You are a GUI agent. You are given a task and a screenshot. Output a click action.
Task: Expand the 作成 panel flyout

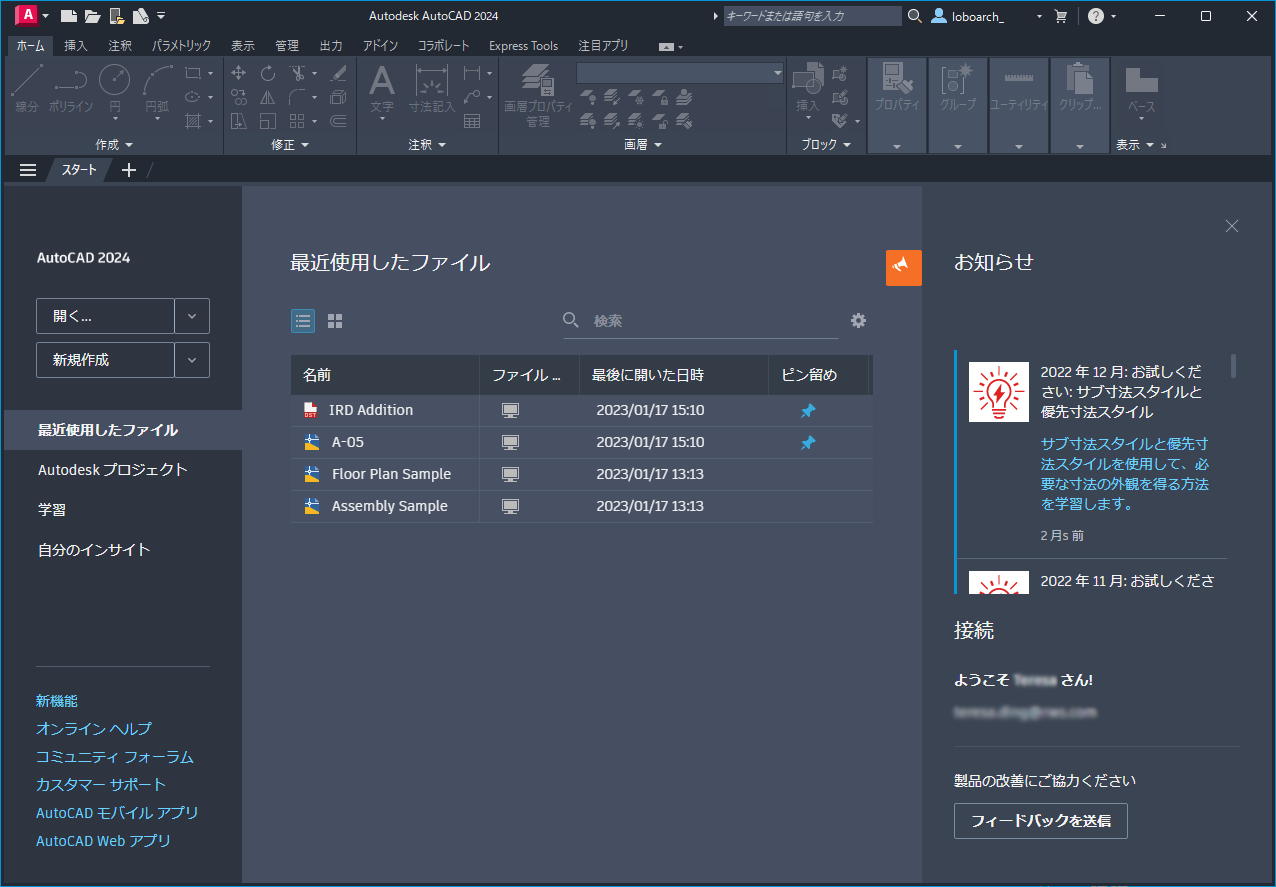[x=114, y=145]
